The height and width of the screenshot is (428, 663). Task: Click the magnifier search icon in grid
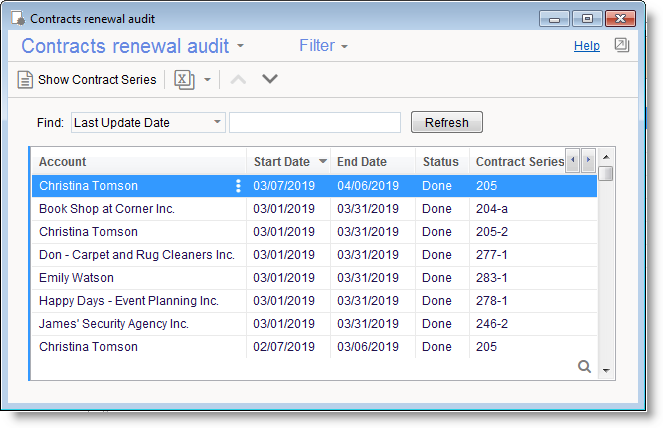585,367
